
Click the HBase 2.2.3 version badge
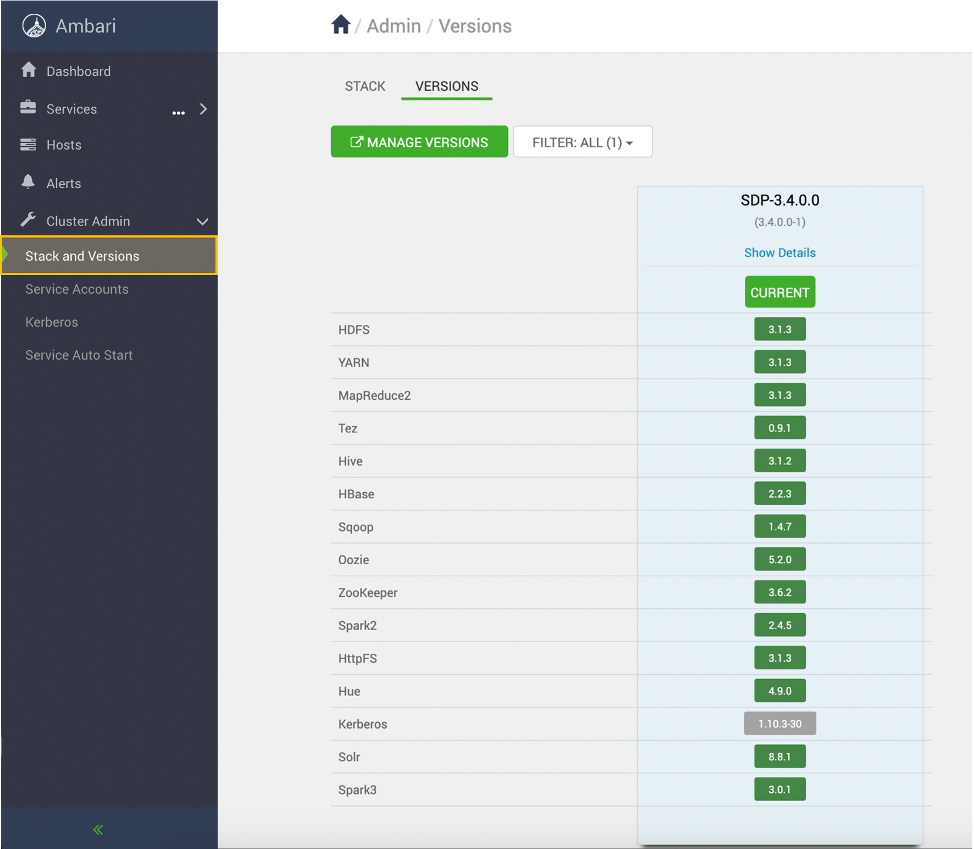[x=780, y=494]
